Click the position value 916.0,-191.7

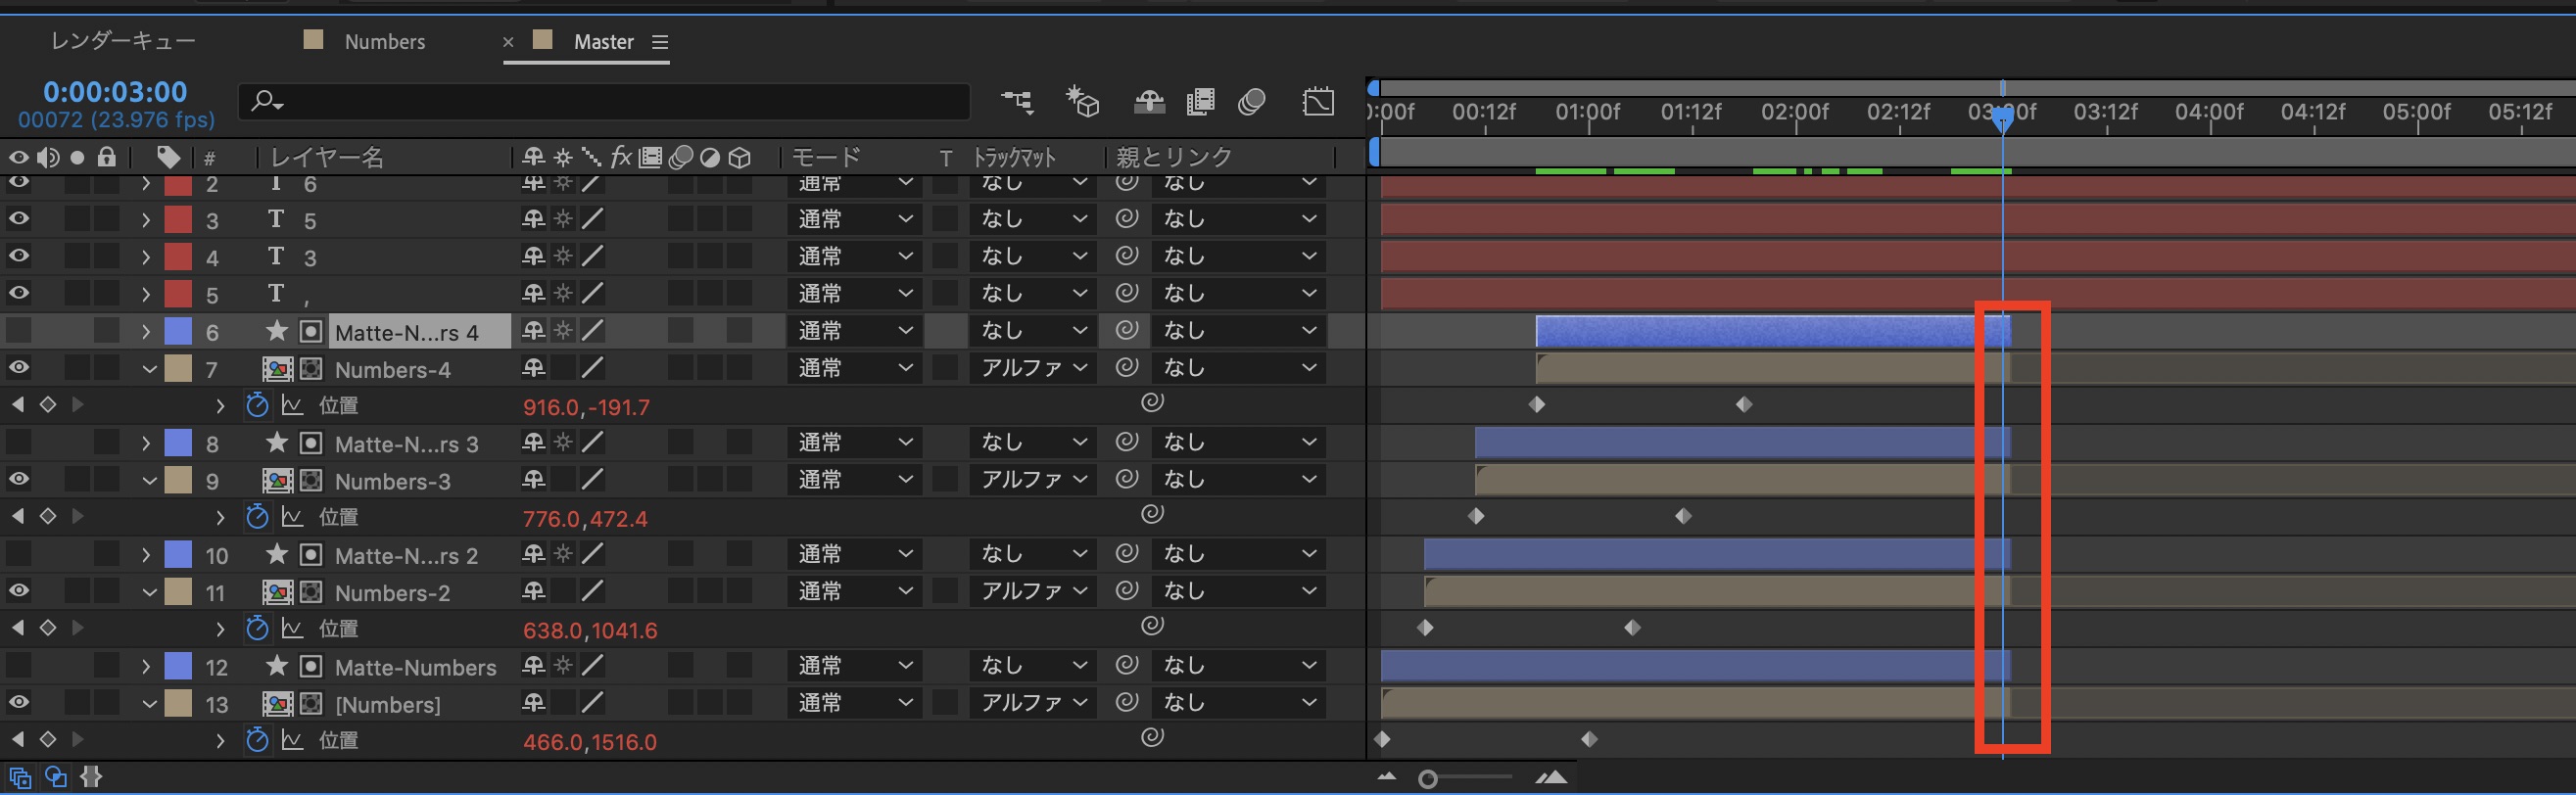tap(586, 407)
